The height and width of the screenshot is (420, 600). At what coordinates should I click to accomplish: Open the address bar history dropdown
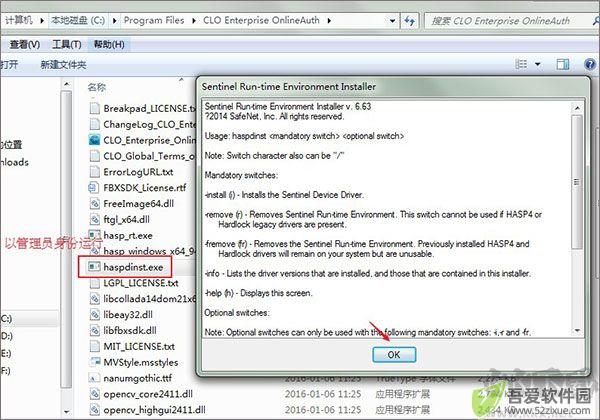(x=392, y=21)
